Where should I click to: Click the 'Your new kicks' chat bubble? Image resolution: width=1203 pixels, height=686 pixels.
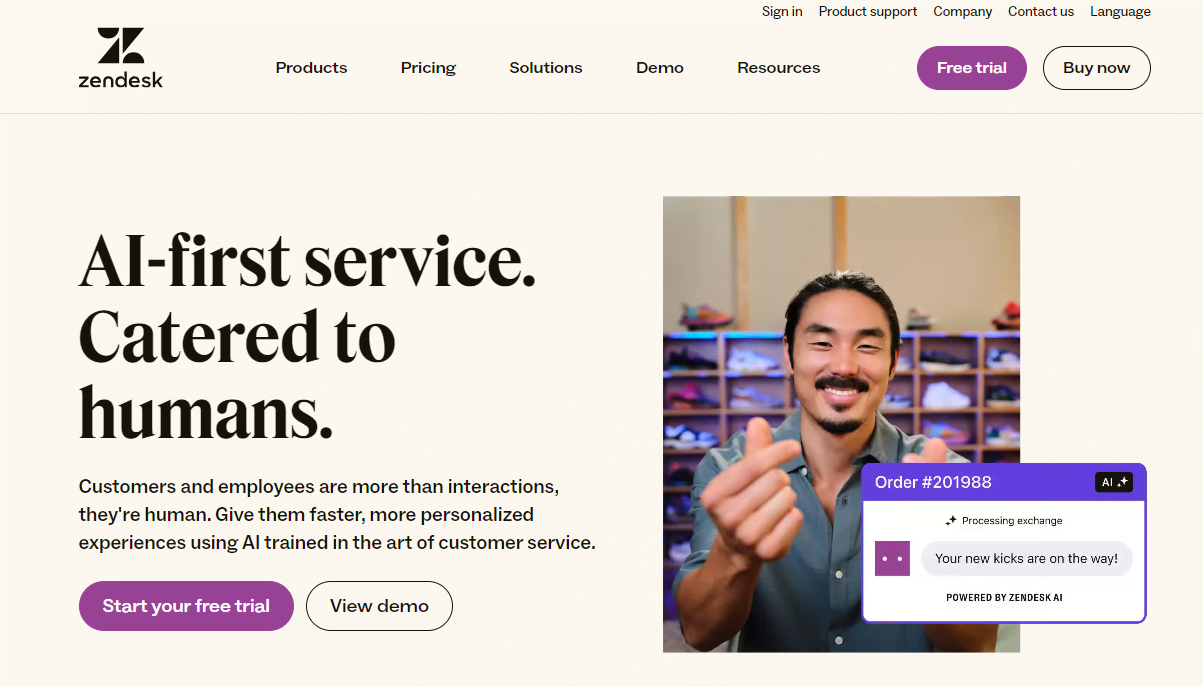pos(1026,558)
